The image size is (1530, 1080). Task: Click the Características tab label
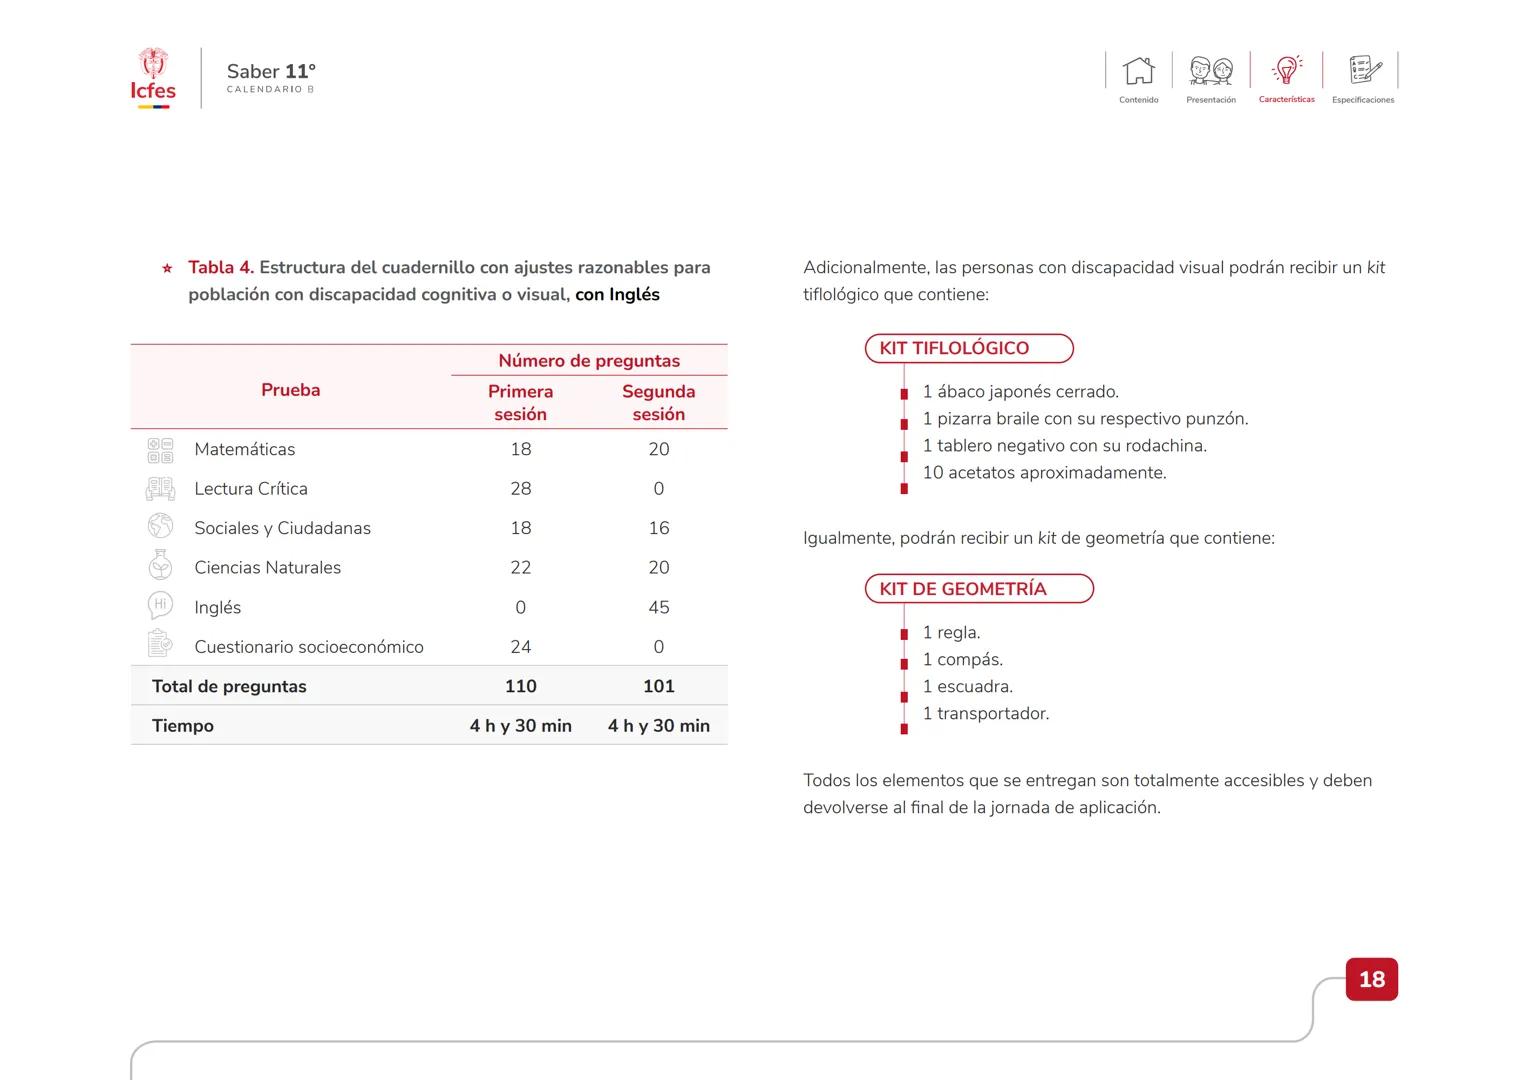point(1286,100)
